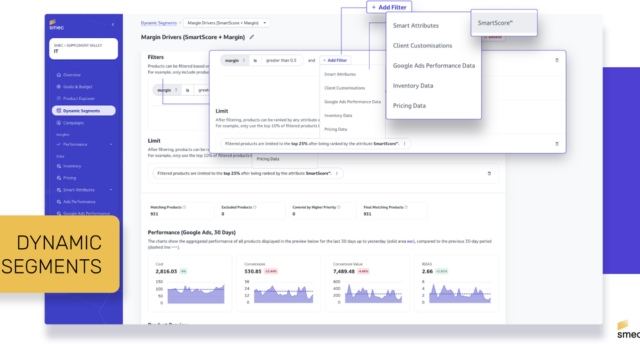Click the info icon next to Covered by Higher Priority
The height and width of the screenshot is (360, 640).
click(339, 207)
